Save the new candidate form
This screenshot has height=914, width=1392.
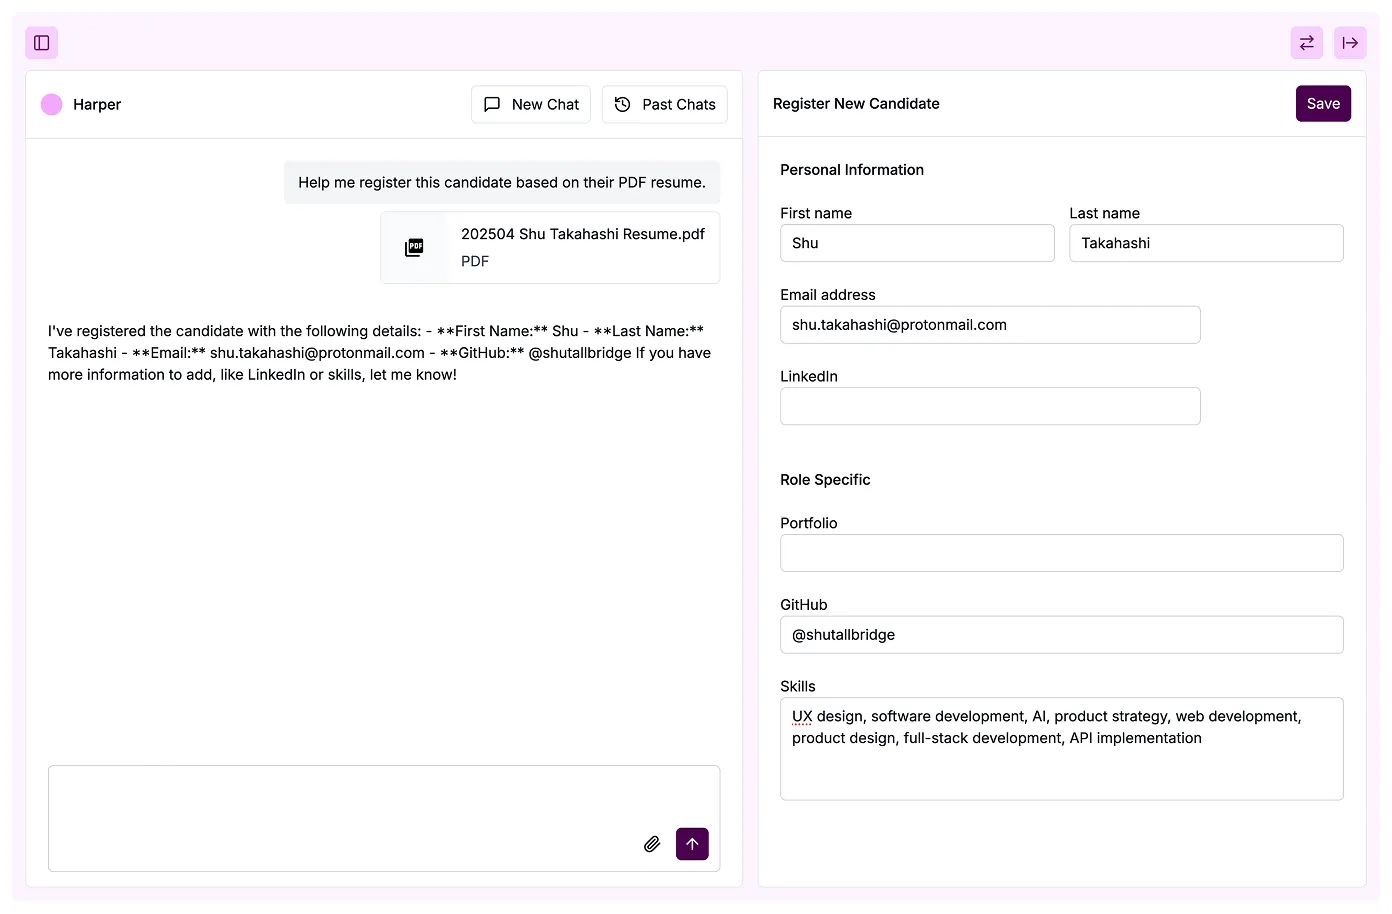click(x=1322, y=104)
